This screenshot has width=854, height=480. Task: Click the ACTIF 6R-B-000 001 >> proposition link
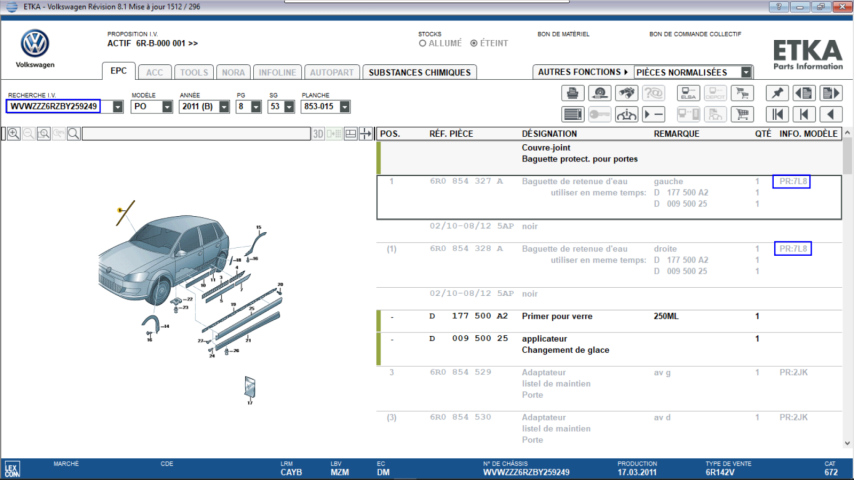pos(152,43)
